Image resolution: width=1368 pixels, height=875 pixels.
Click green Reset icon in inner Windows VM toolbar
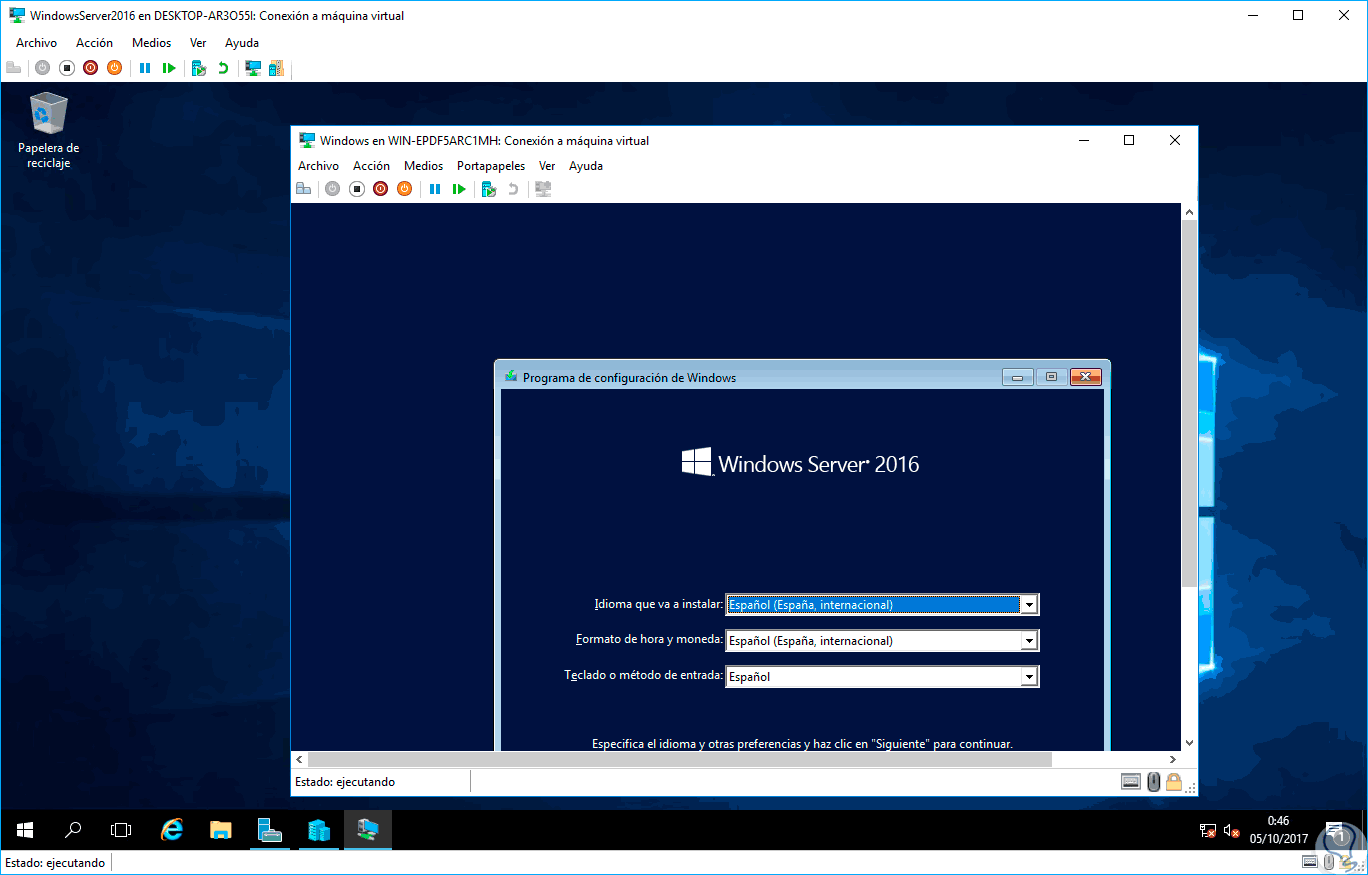[x=459, y=189]
